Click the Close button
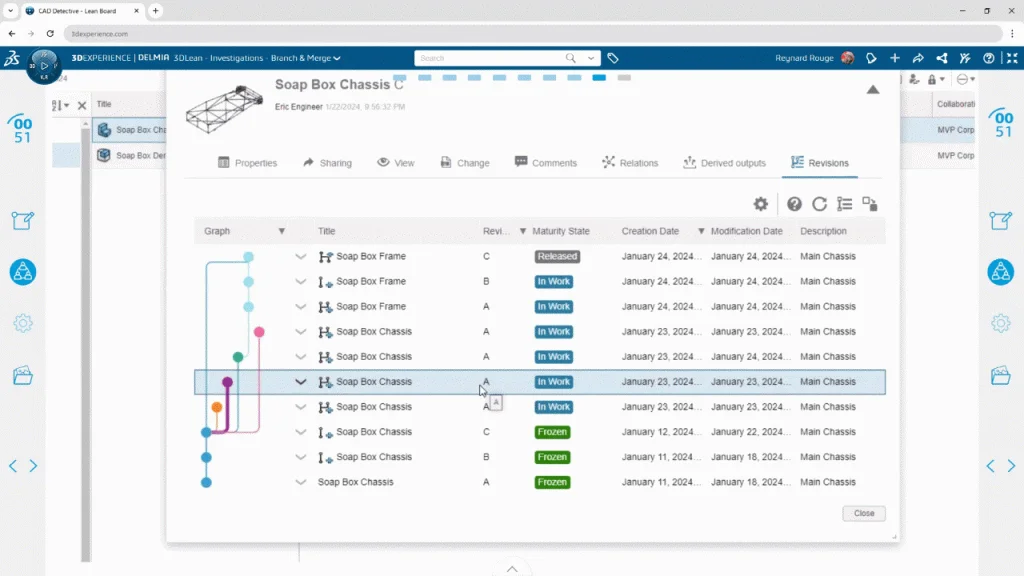The image size is (1024, 576). point(864,513)
